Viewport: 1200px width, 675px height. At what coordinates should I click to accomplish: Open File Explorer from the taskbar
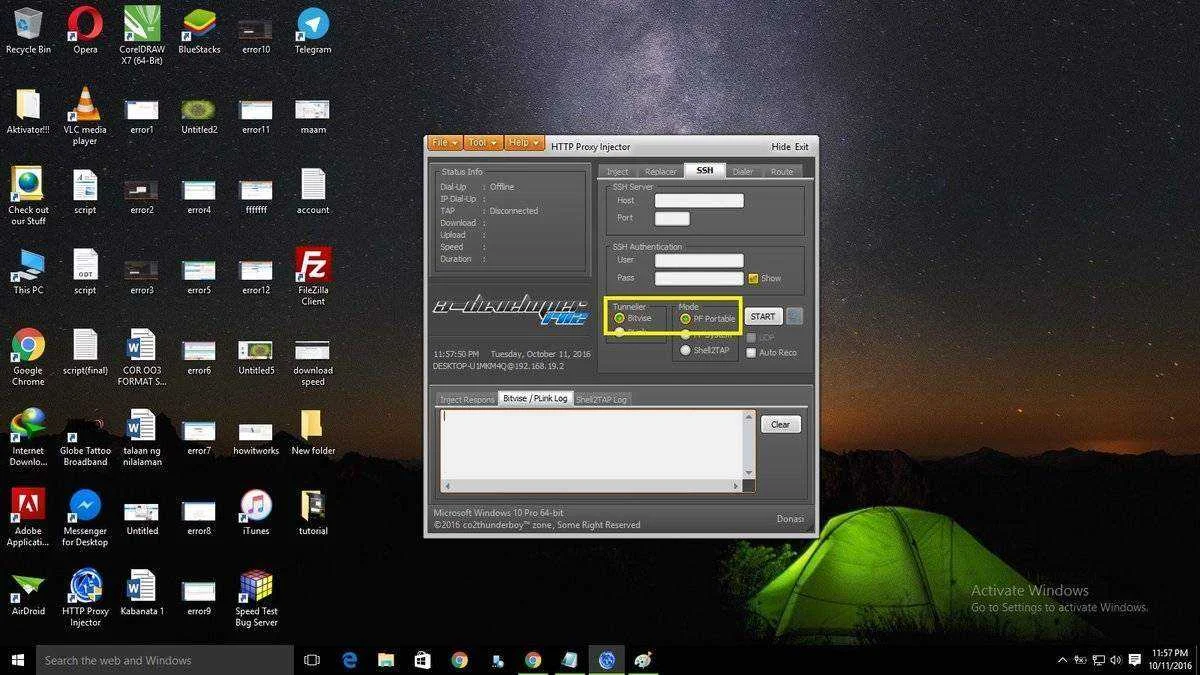(385, 660)
